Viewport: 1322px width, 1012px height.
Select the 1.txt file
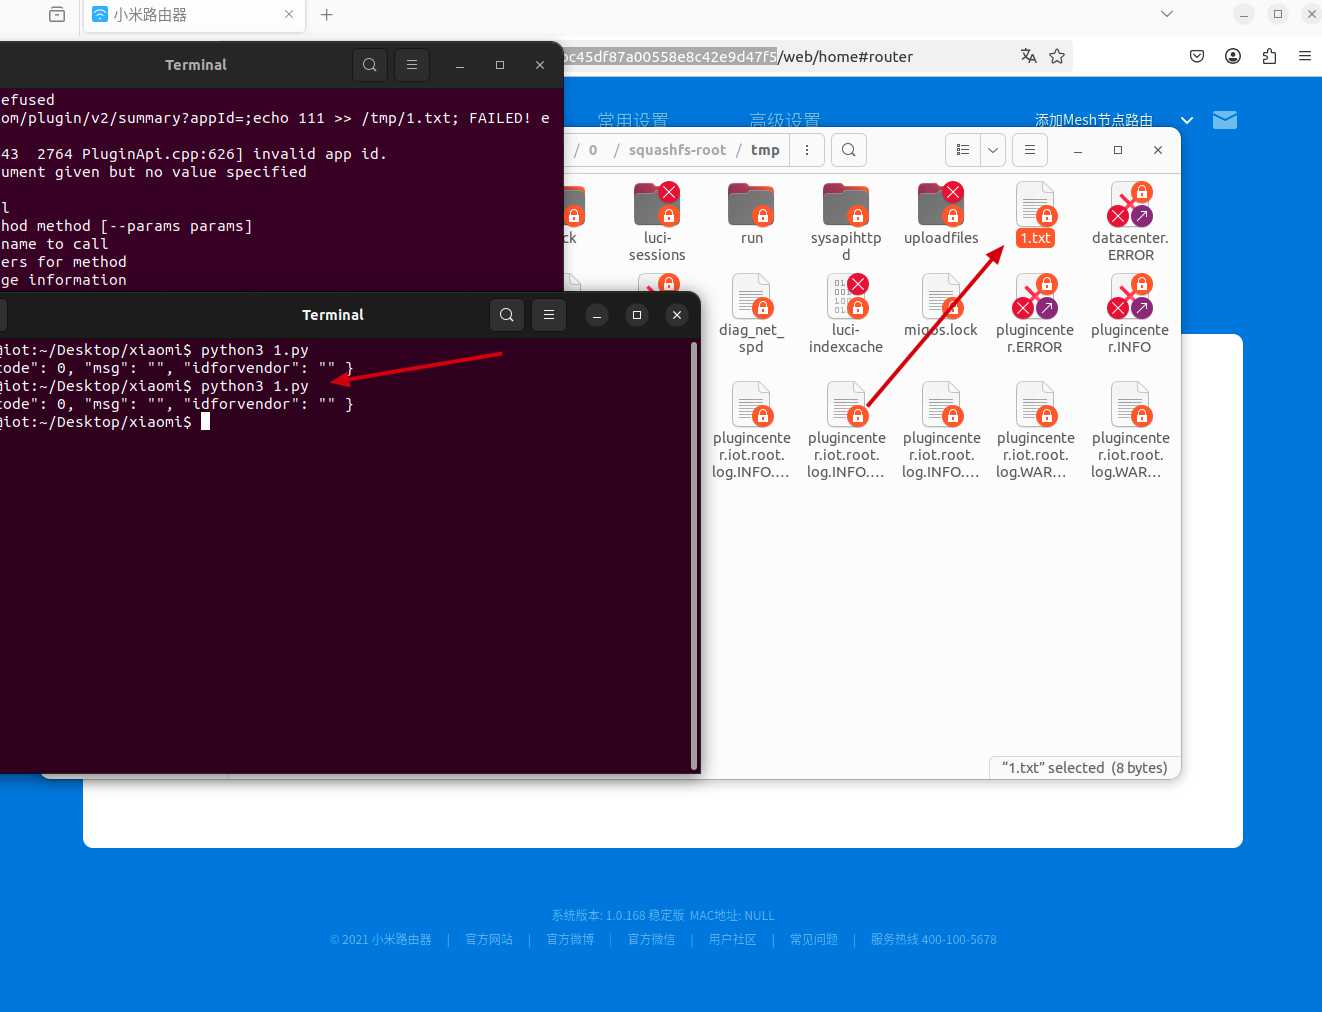(x=1036, y=214)
